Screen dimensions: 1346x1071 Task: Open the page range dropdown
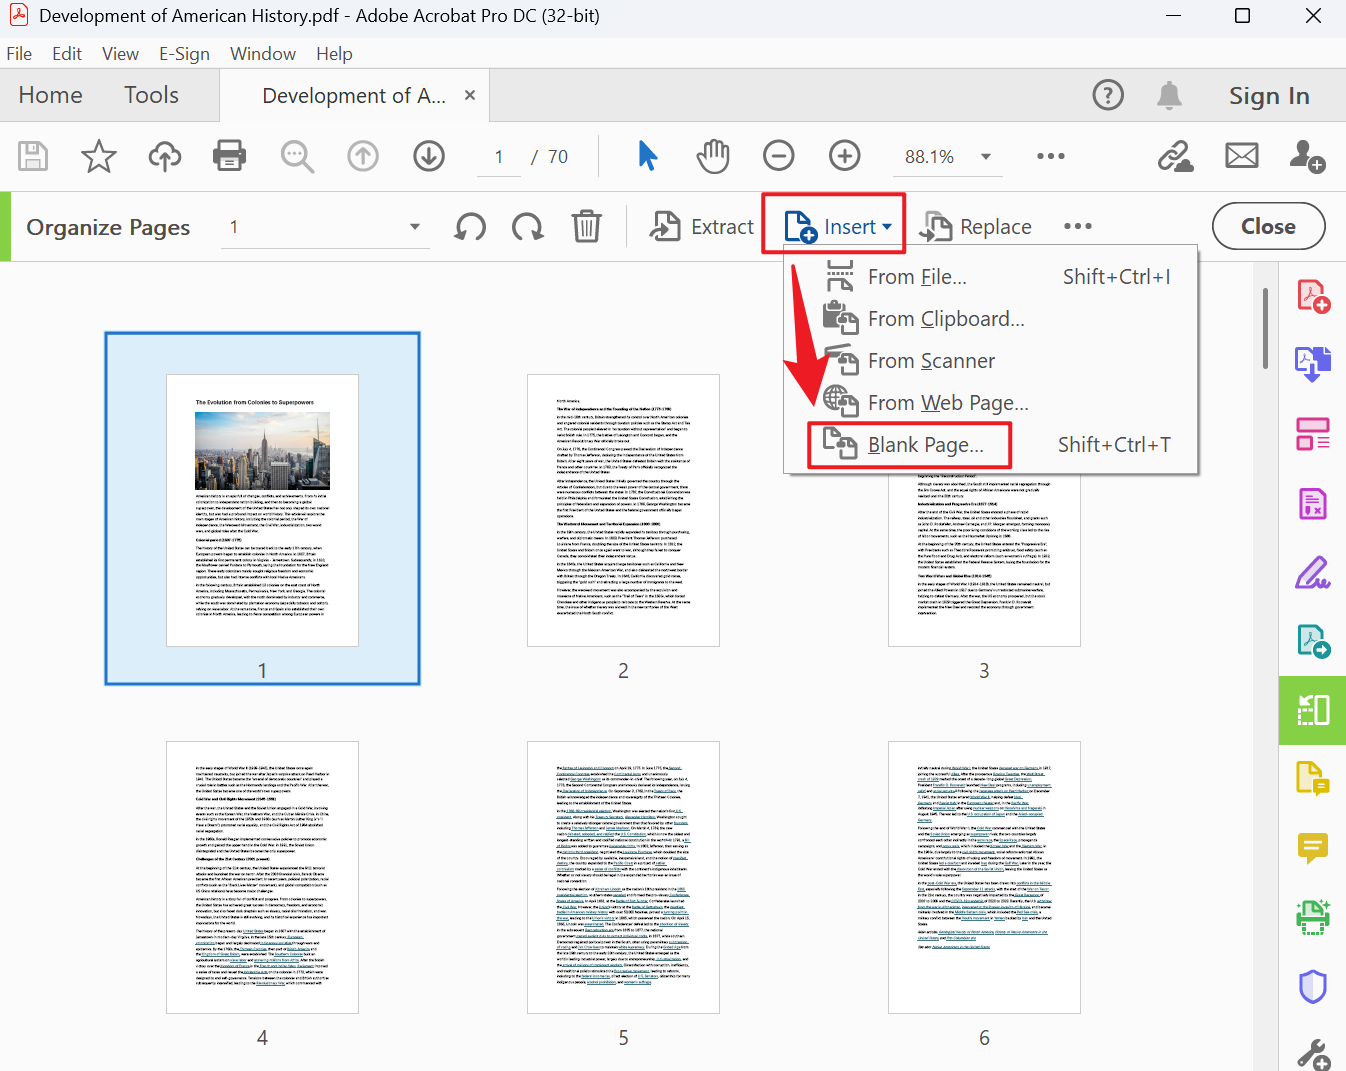415,227
